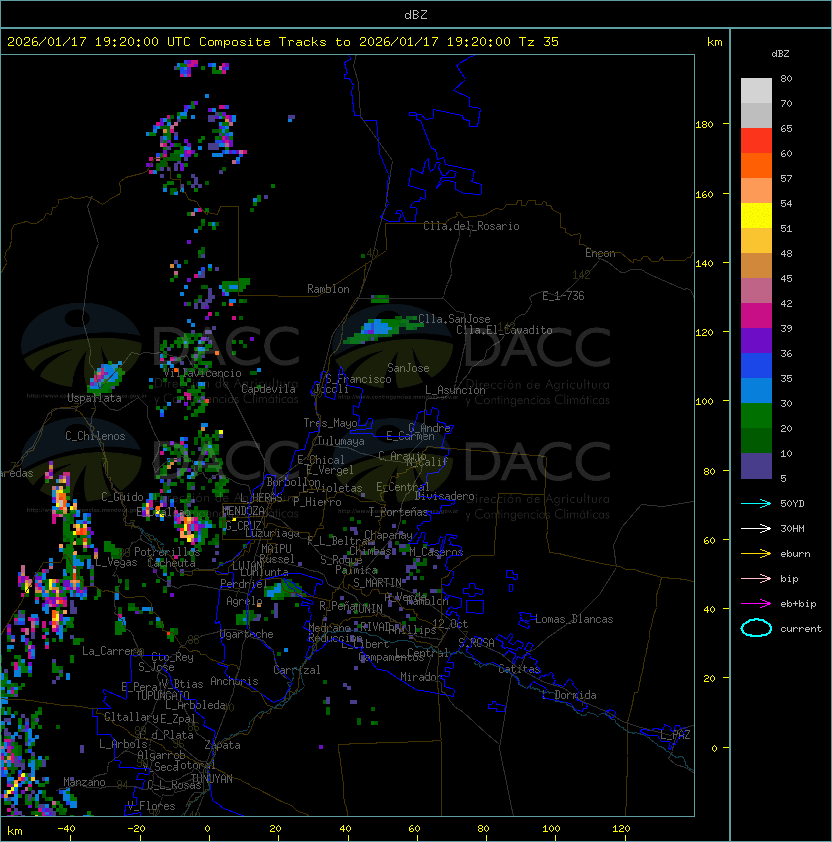
Task: Click the 'L_Dormida' map label
Action: [569, 695]
